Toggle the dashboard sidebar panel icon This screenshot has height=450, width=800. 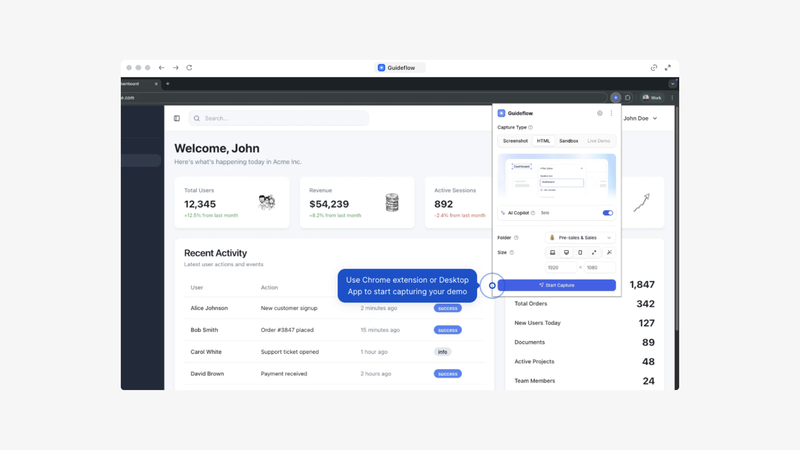(x=177, y=118)
